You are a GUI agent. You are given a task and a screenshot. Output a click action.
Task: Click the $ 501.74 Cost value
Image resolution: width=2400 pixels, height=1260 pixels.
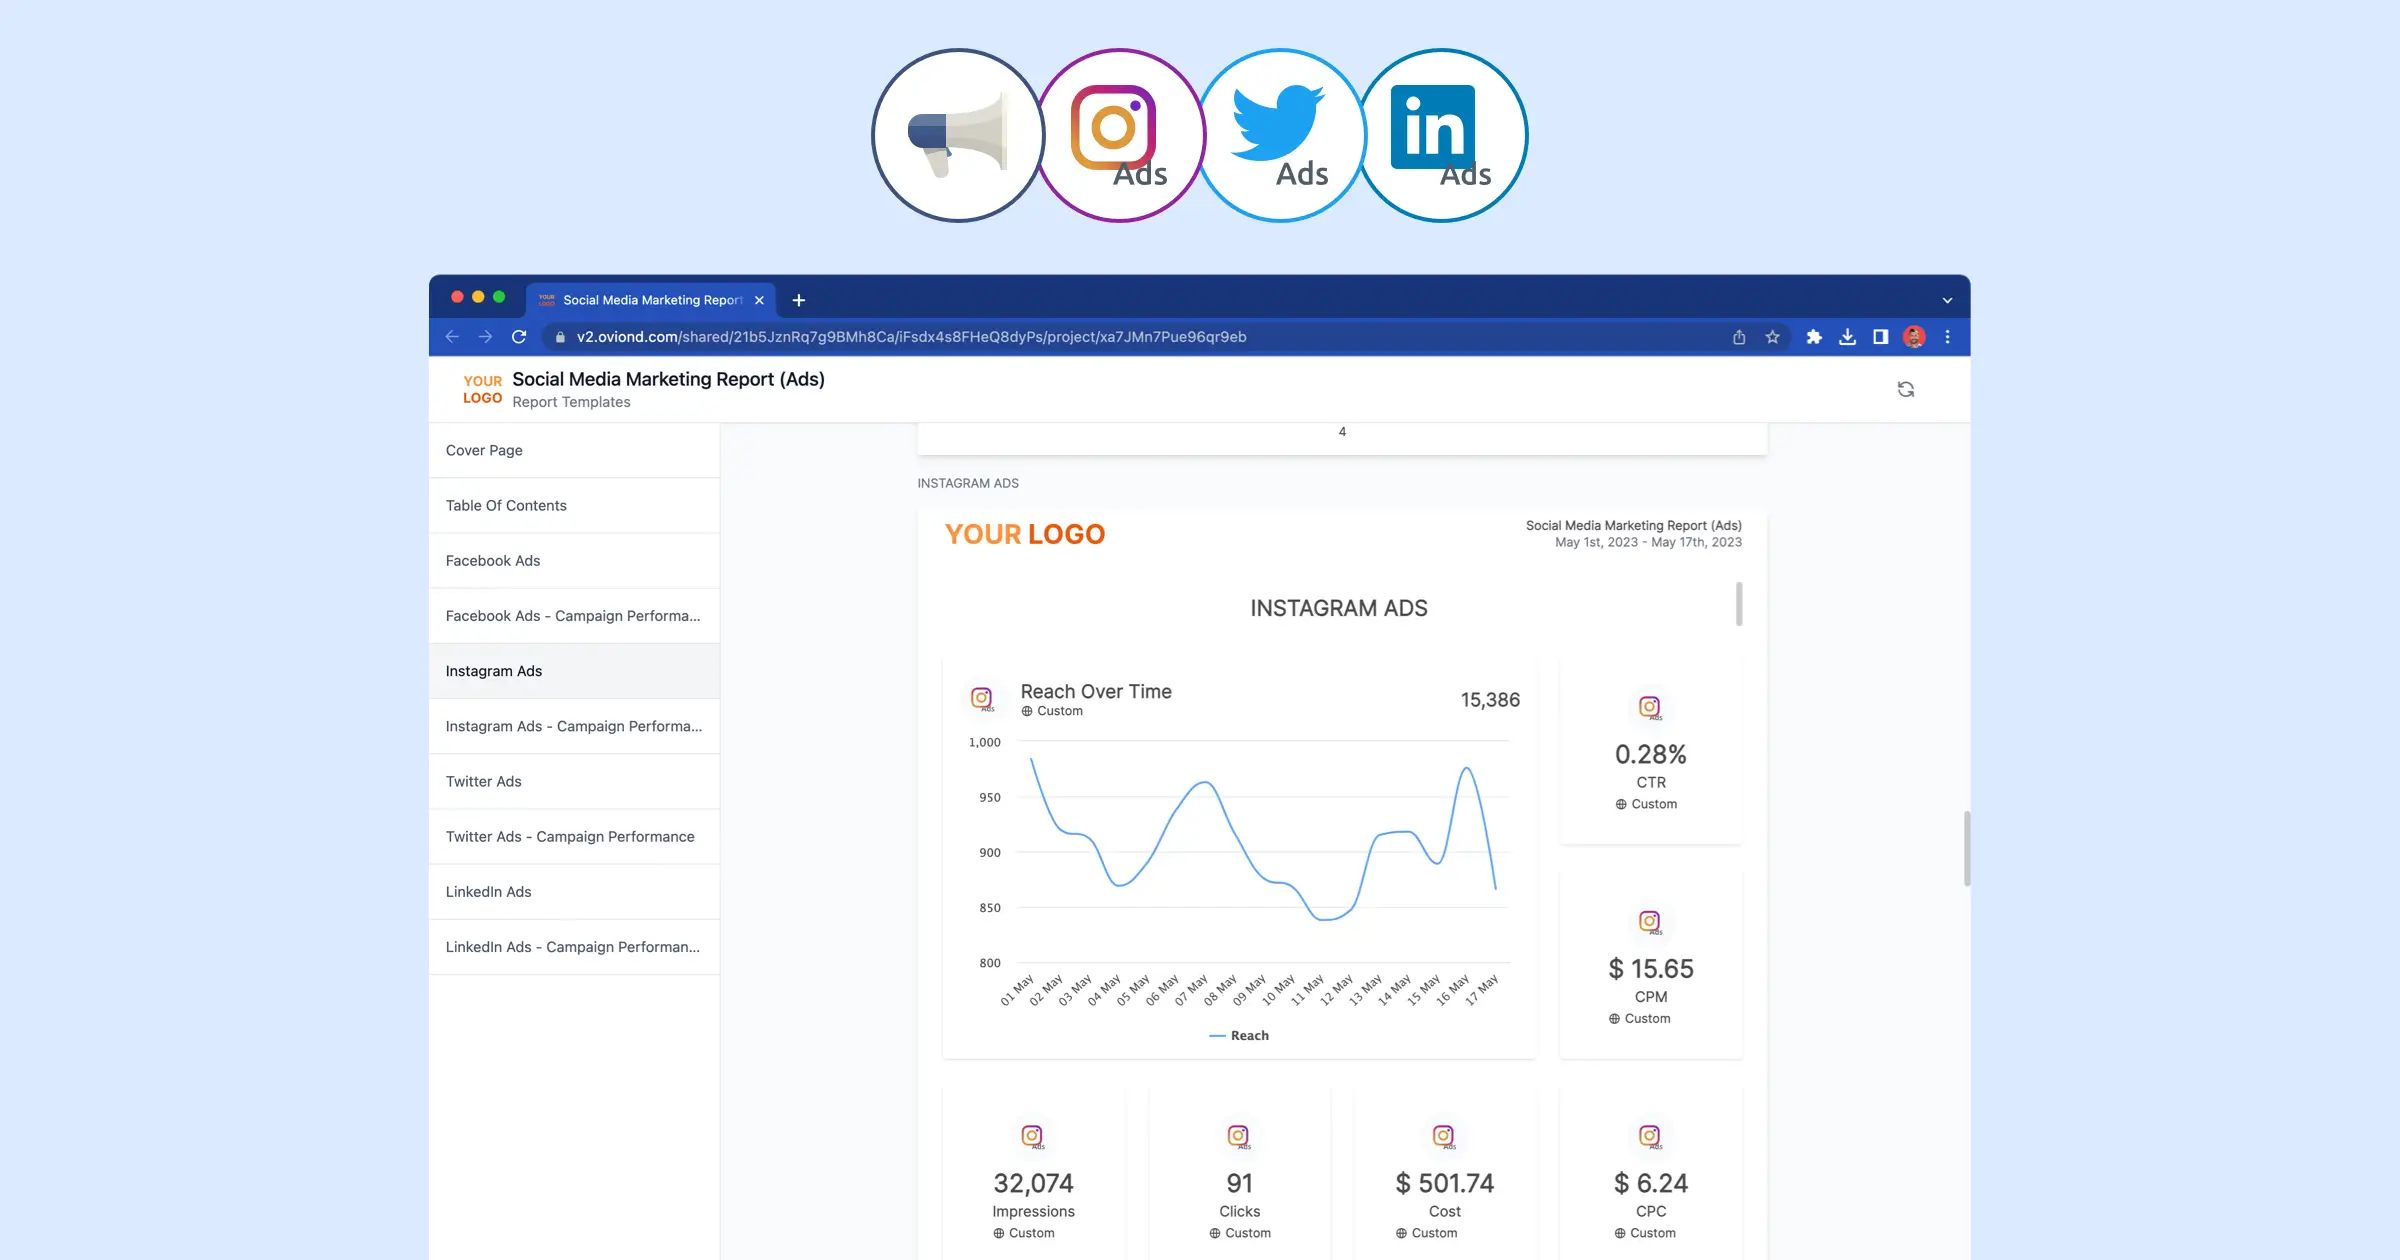tap(1445, 1183)
